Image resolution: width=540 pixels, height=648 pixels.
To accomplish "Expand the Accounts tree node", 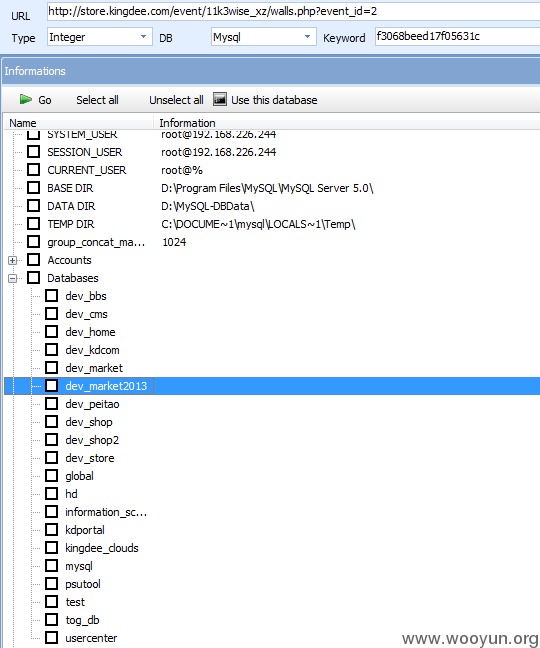I will (12, 260).
